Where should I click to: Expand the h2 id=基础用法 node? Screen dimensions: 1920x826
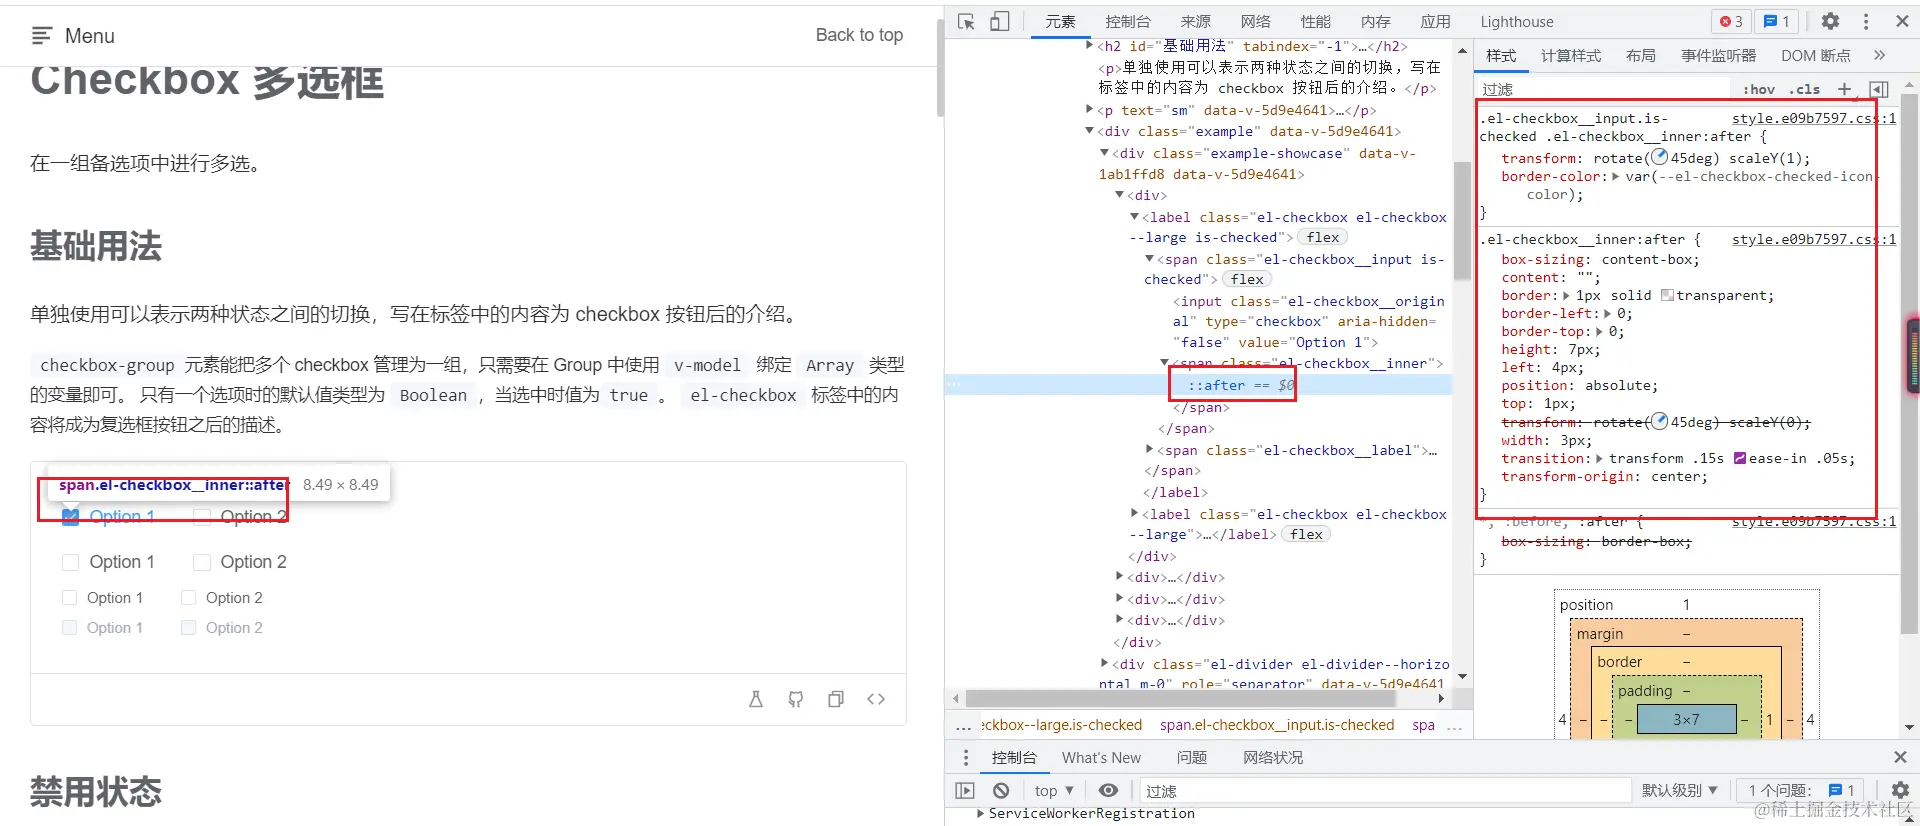(1090, 45)
